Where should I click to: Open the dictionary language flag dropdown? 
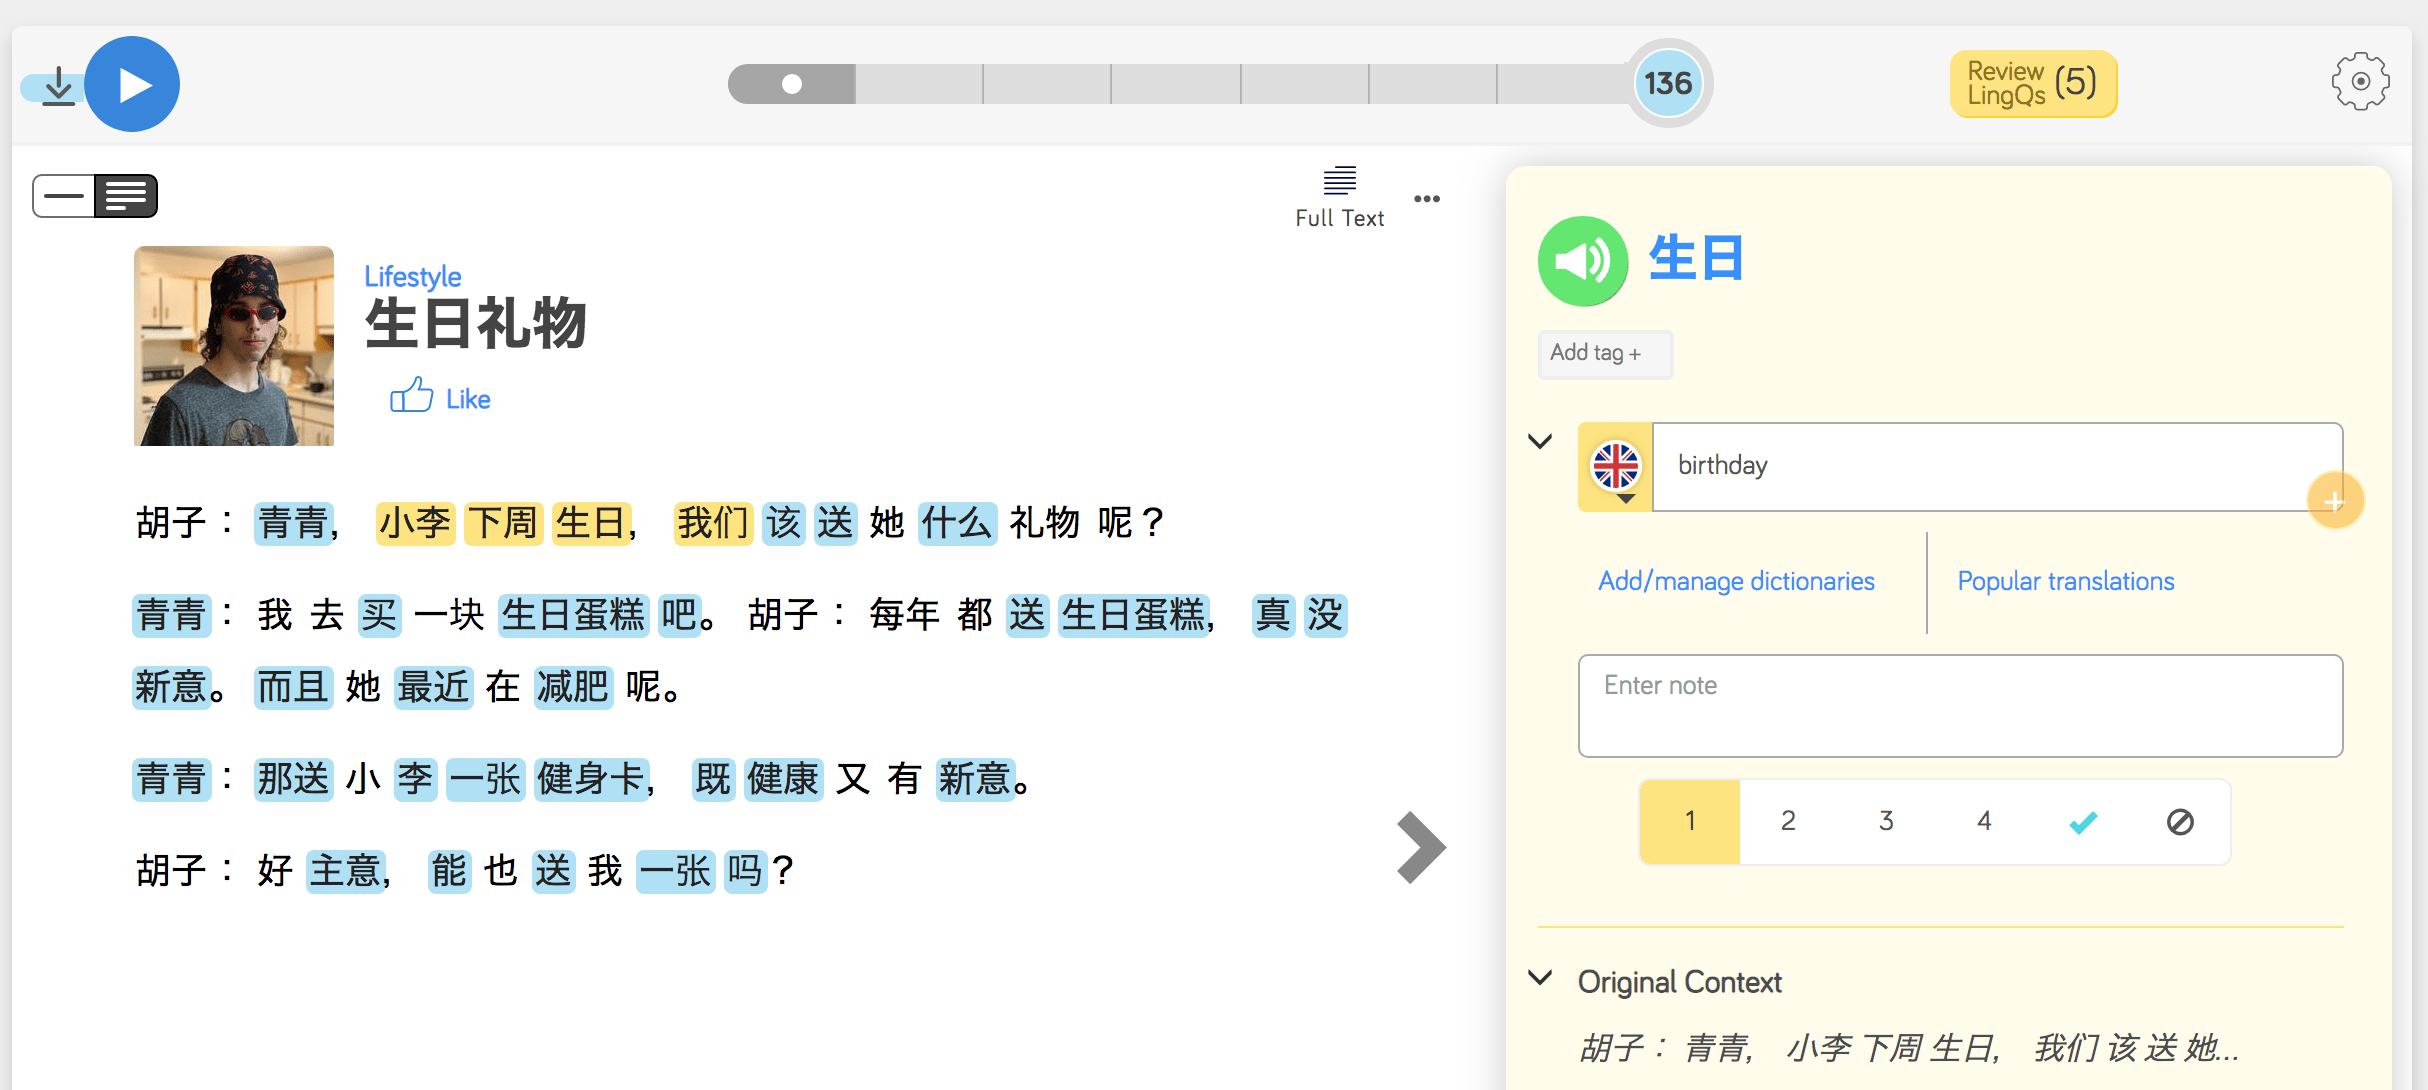1616,468
